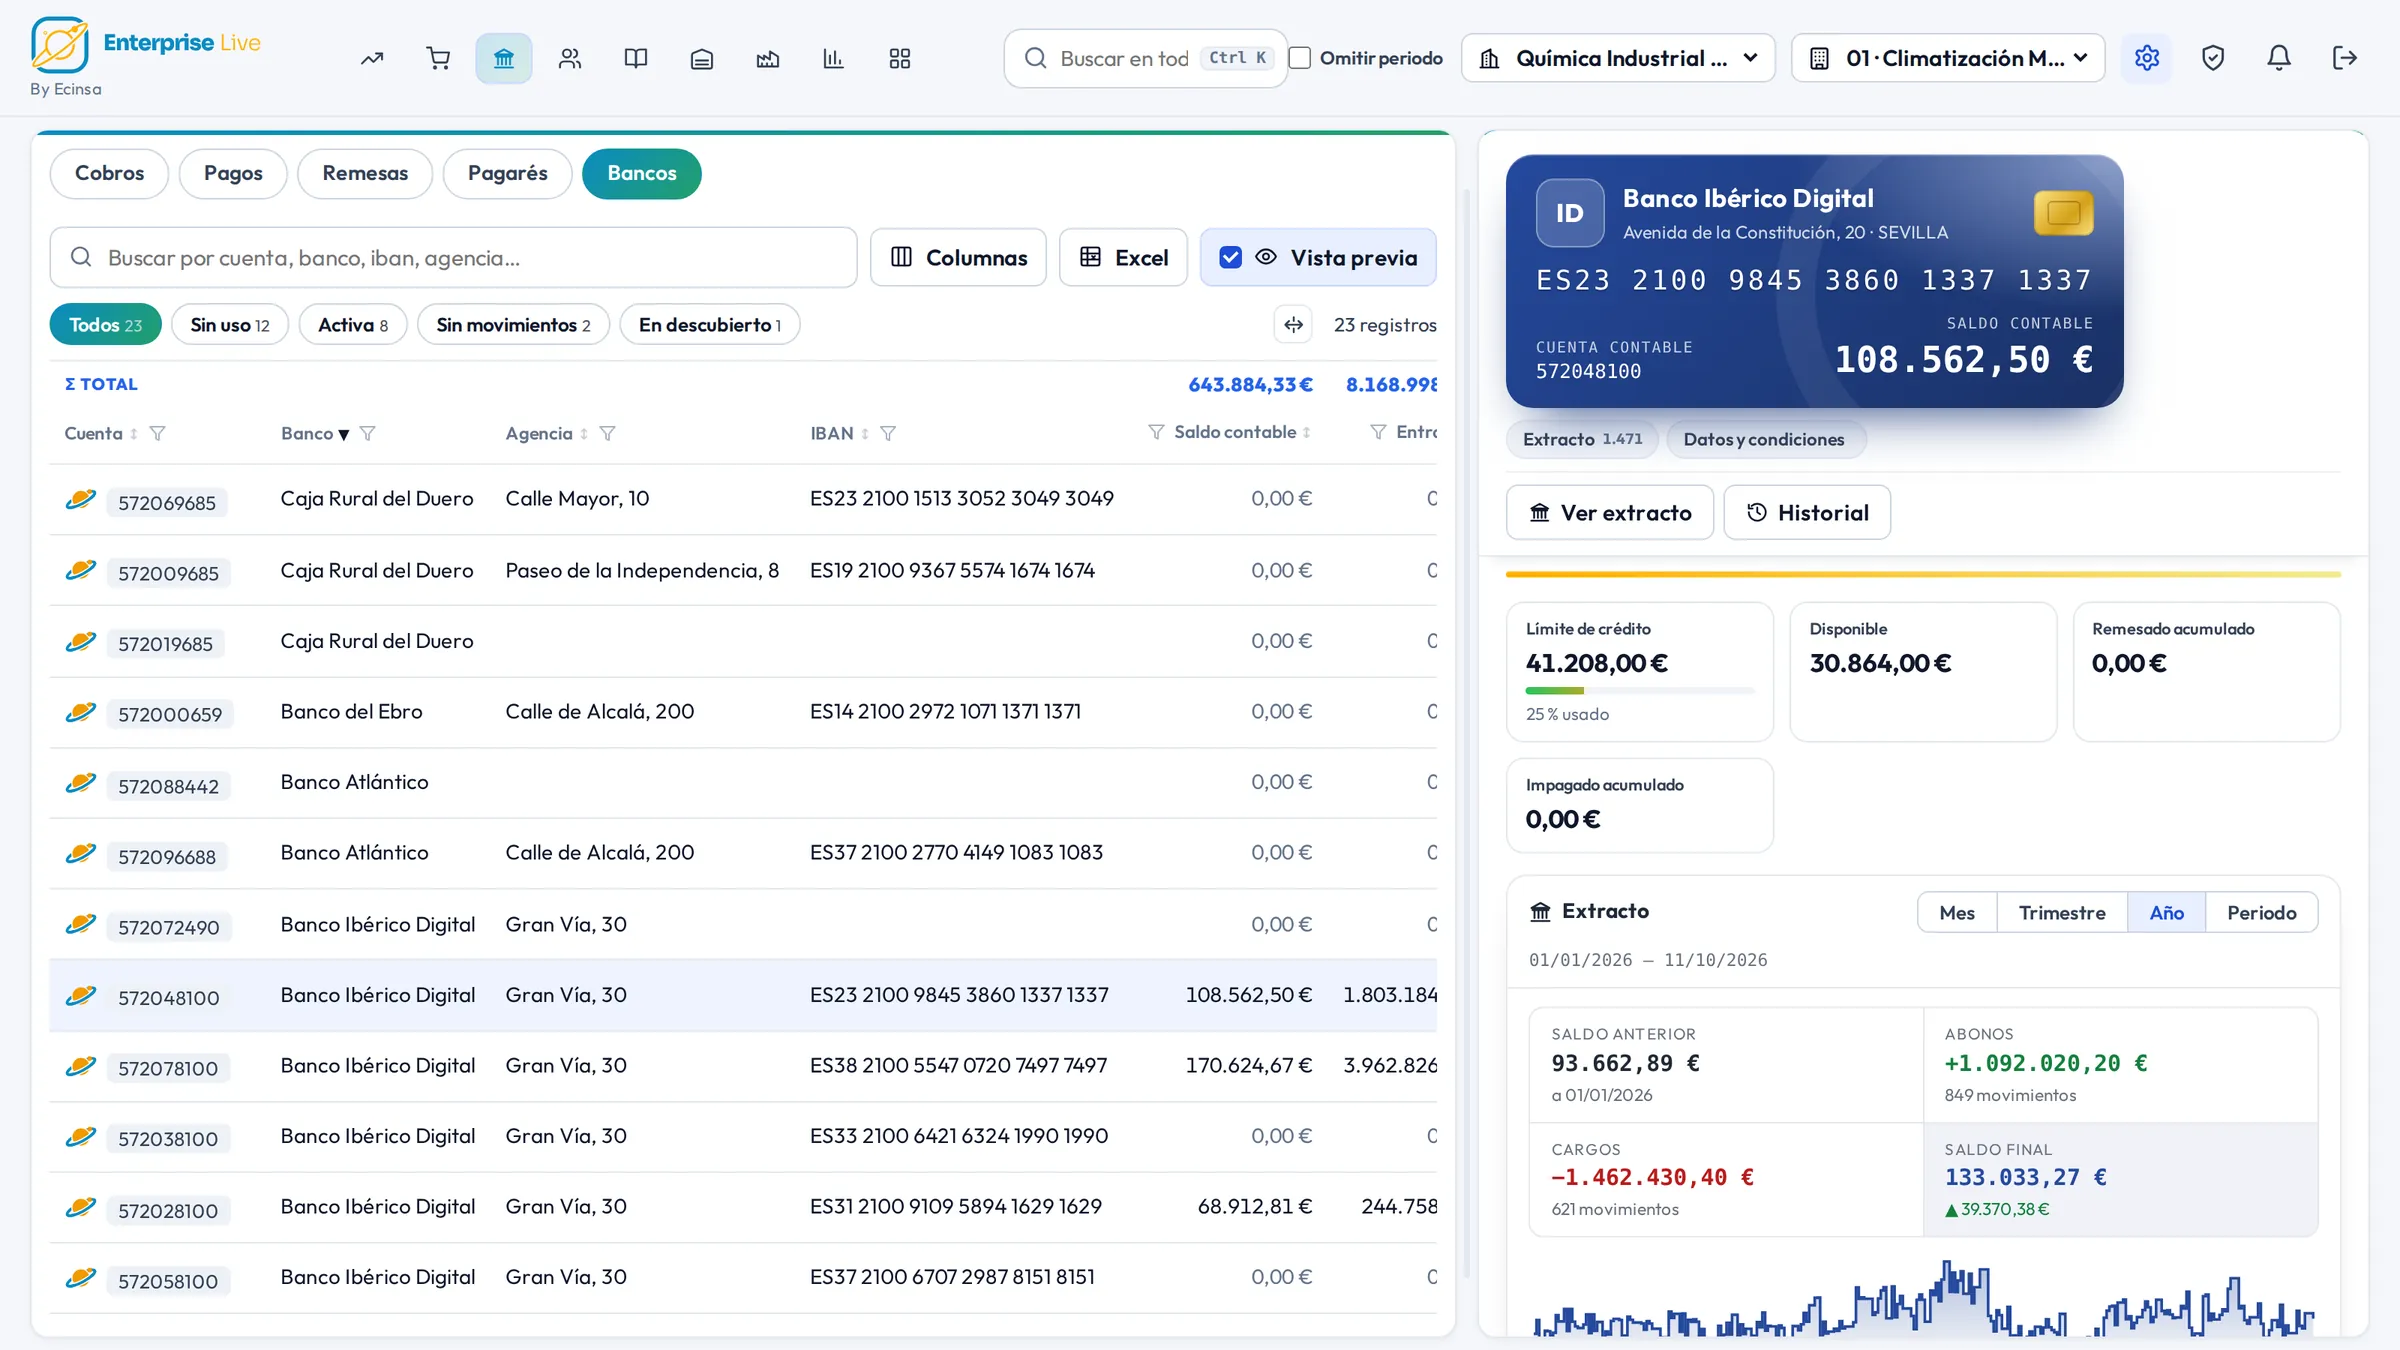2400x1350 pixels.
Task: Select the Sin movimientos 2 filter chip
Action: click(x=513, y=325)
